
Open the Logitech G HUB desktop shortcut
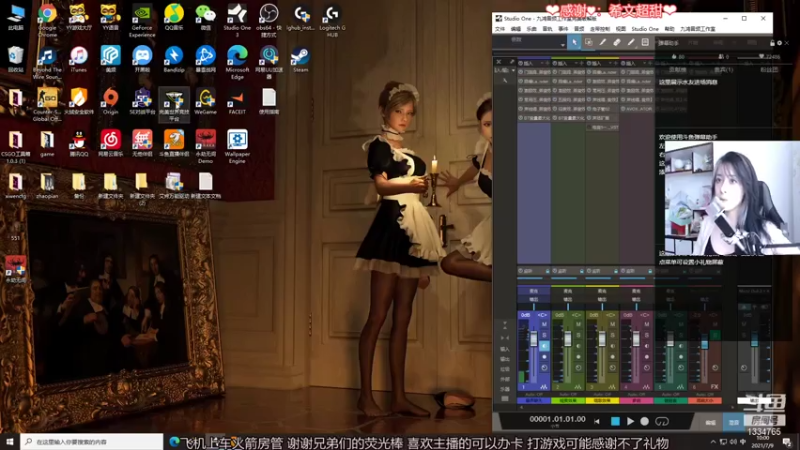332,20
